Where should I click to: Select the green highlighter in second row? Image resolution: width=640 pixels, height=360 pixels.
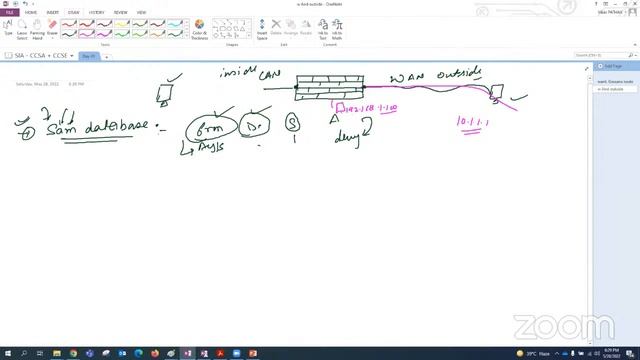click(x=122, y=34)
